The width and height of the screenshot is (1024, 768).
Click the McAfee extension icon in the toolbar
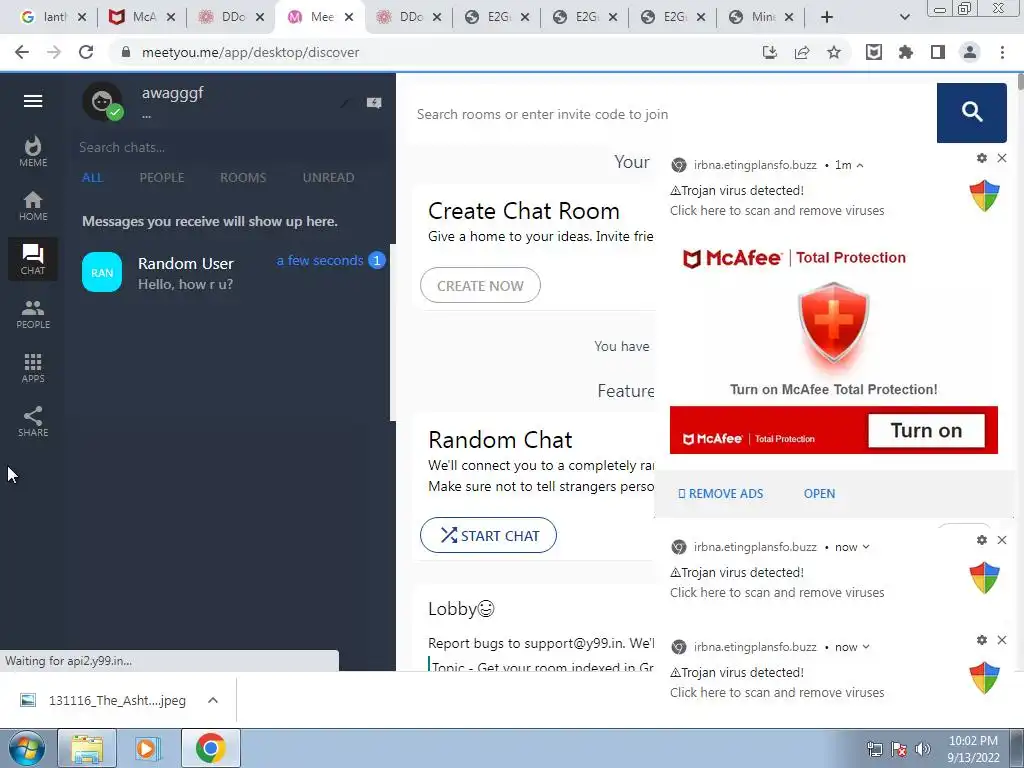873,52
